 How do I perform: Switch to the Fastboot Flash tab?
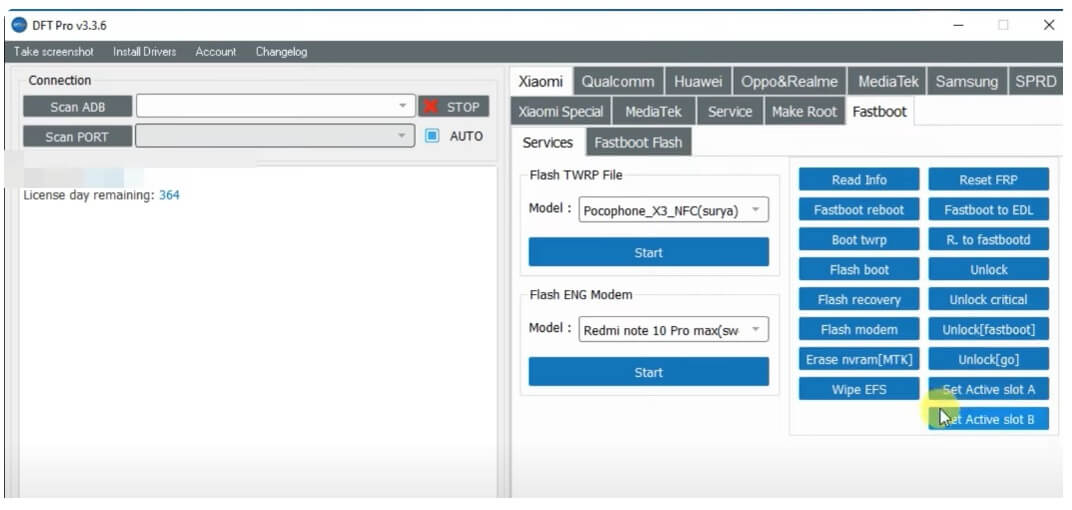pos(638,142)
